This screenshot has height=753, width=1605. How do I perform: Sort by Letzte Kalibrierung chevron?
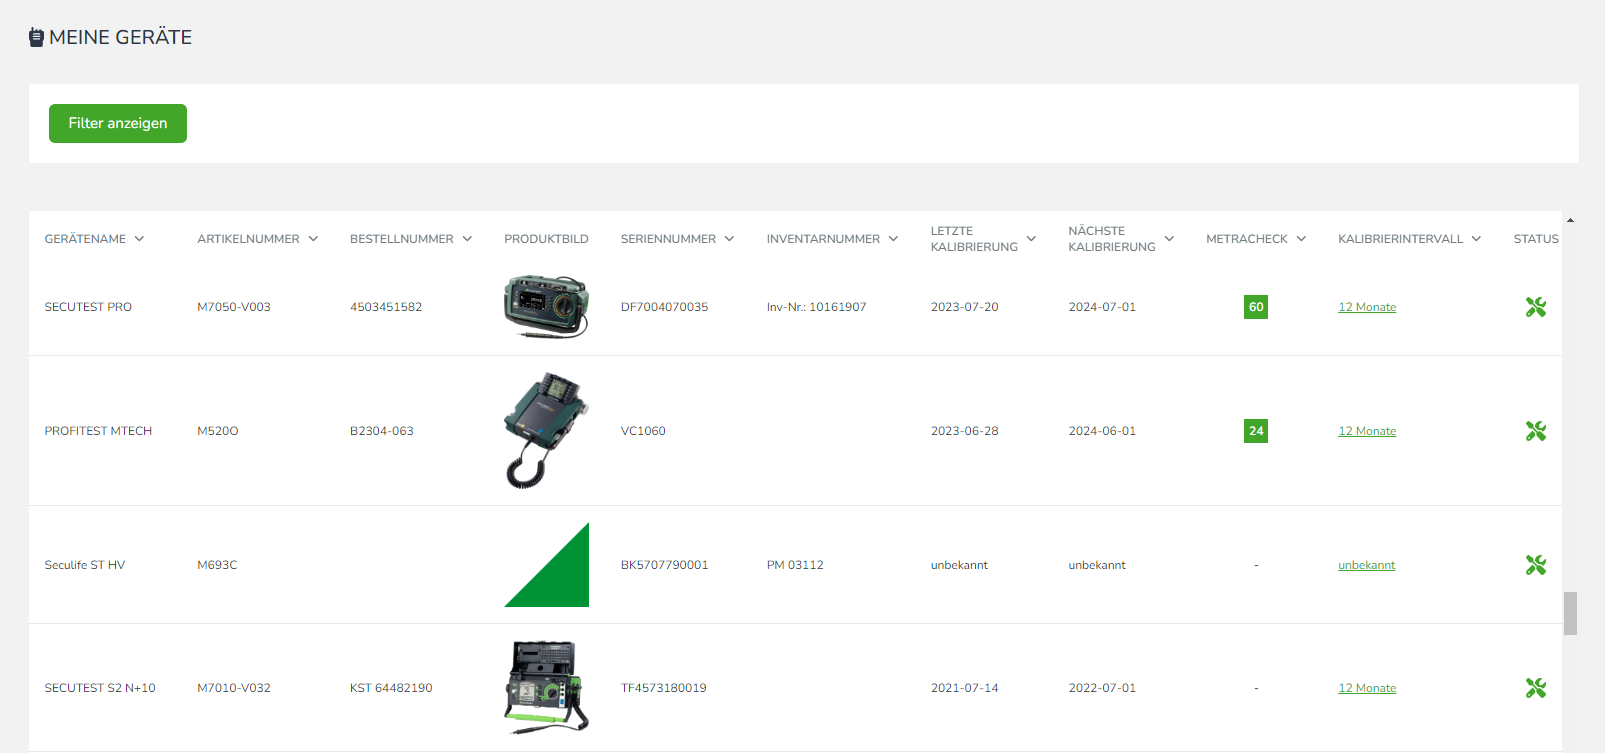1031,239
